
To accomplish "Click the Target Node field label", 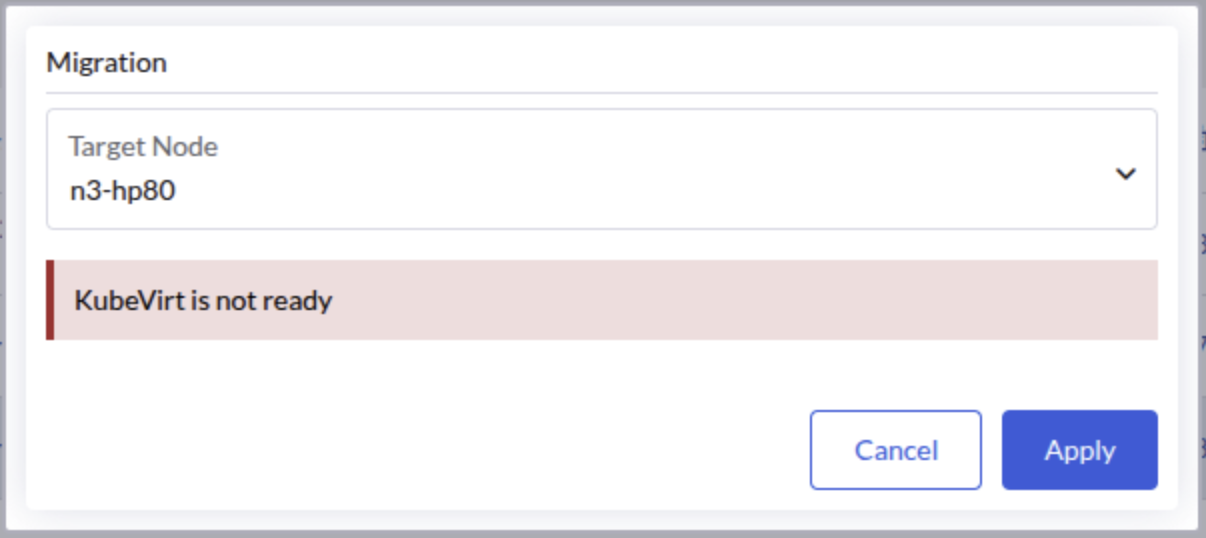I will click(x=143, y=147).
